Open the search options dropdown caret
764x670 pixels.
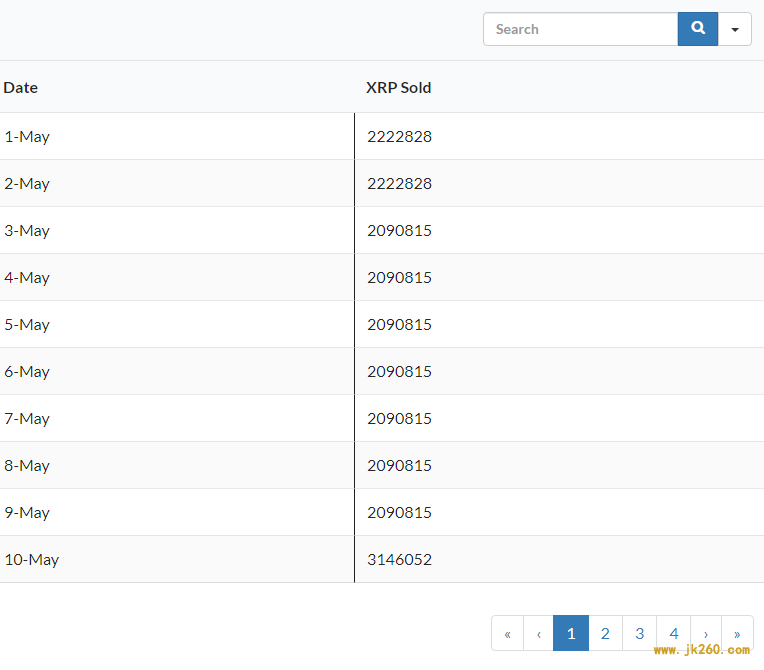[x=735, y=29]
